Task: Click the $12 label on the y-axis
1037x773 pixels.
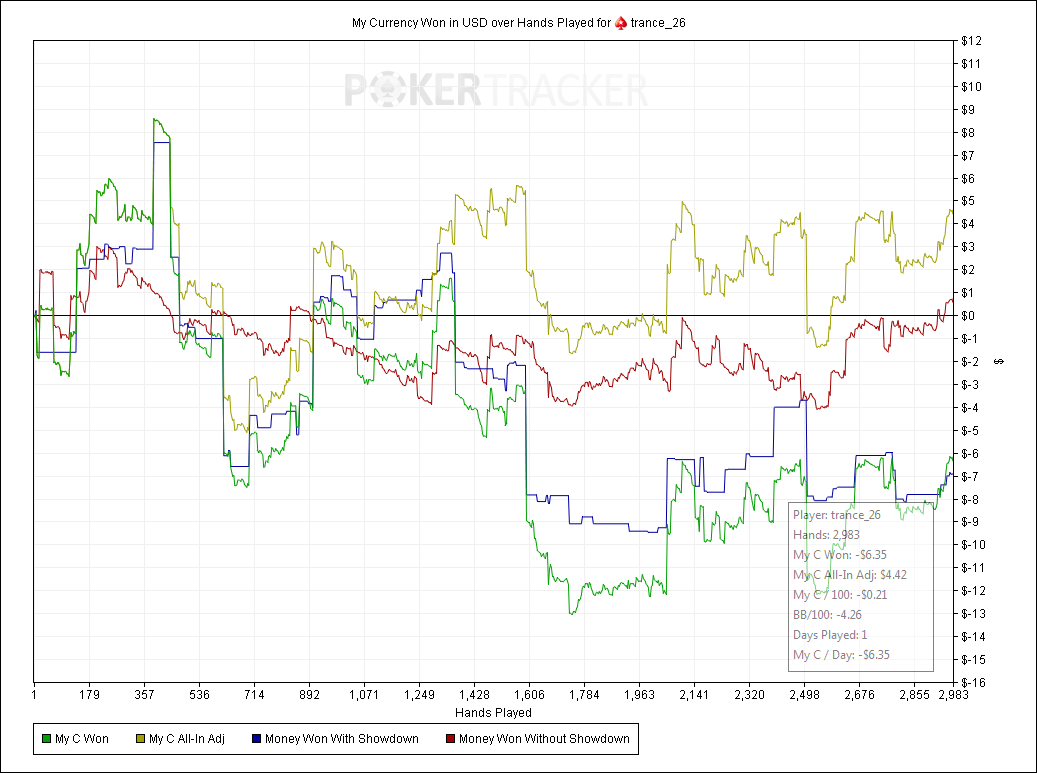Action: [971, 41]
